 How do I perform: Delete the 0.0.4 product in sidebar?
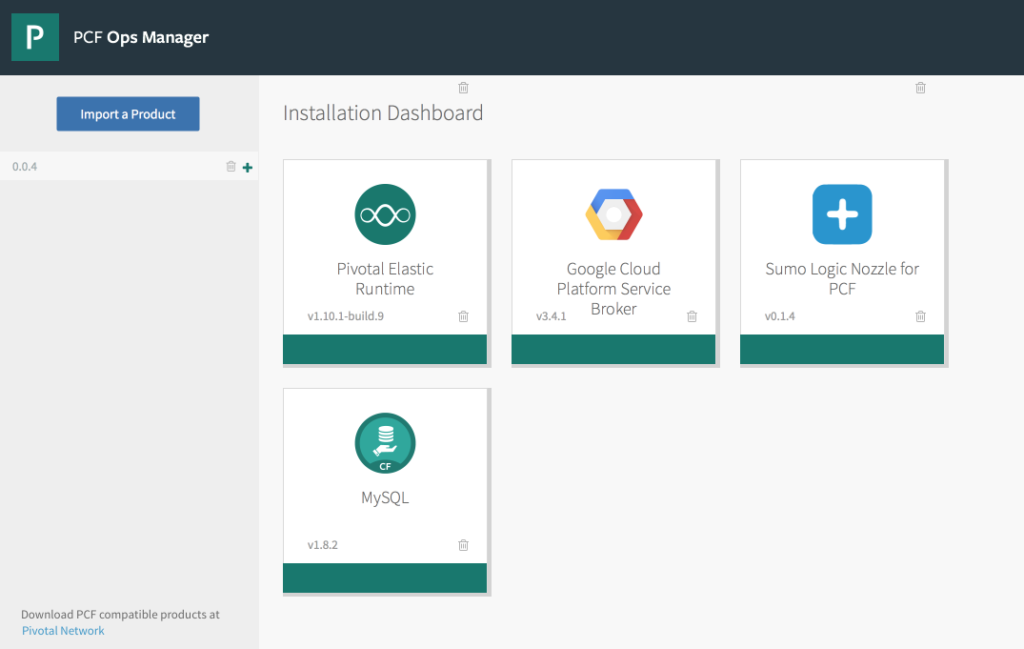(231, 166)
